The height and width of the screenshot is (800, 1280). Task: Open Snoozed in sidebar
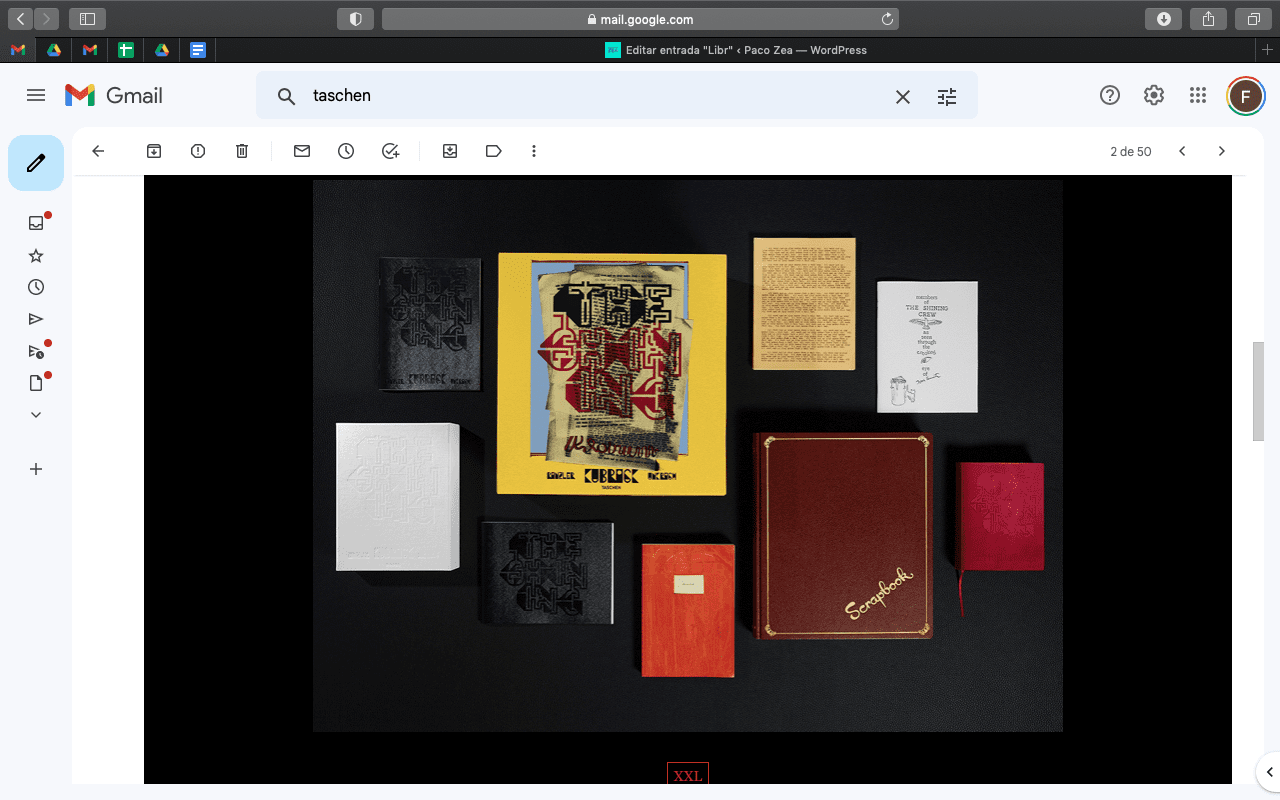coord(36,287)
